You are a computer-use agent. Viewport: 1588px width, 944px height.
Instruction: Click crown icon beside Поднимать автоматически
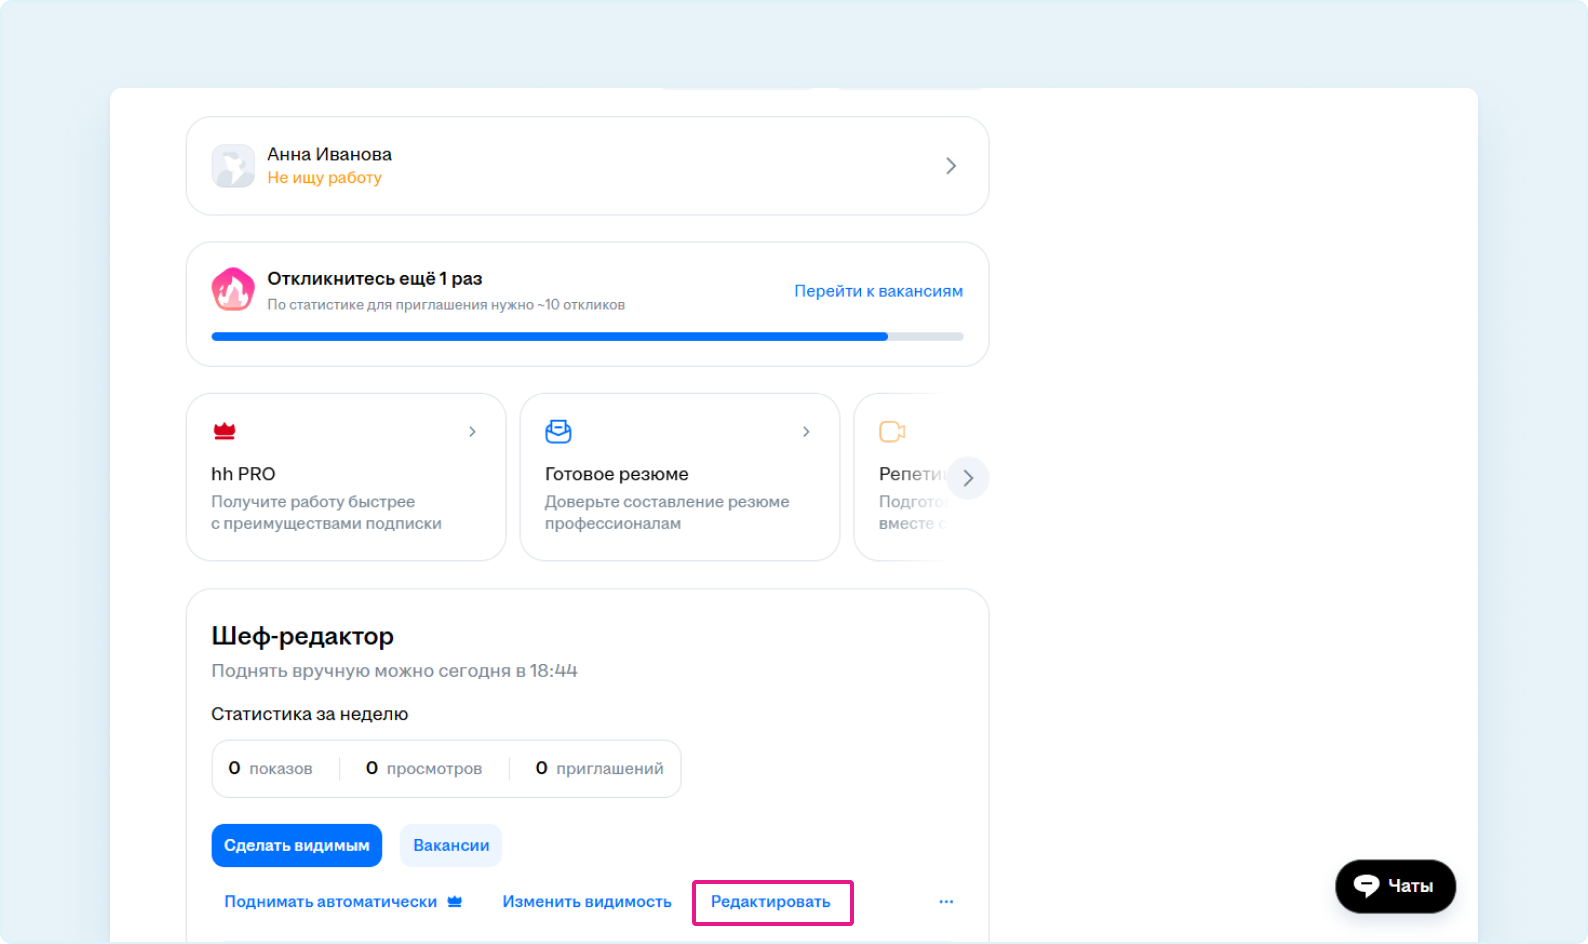(455, 901)
